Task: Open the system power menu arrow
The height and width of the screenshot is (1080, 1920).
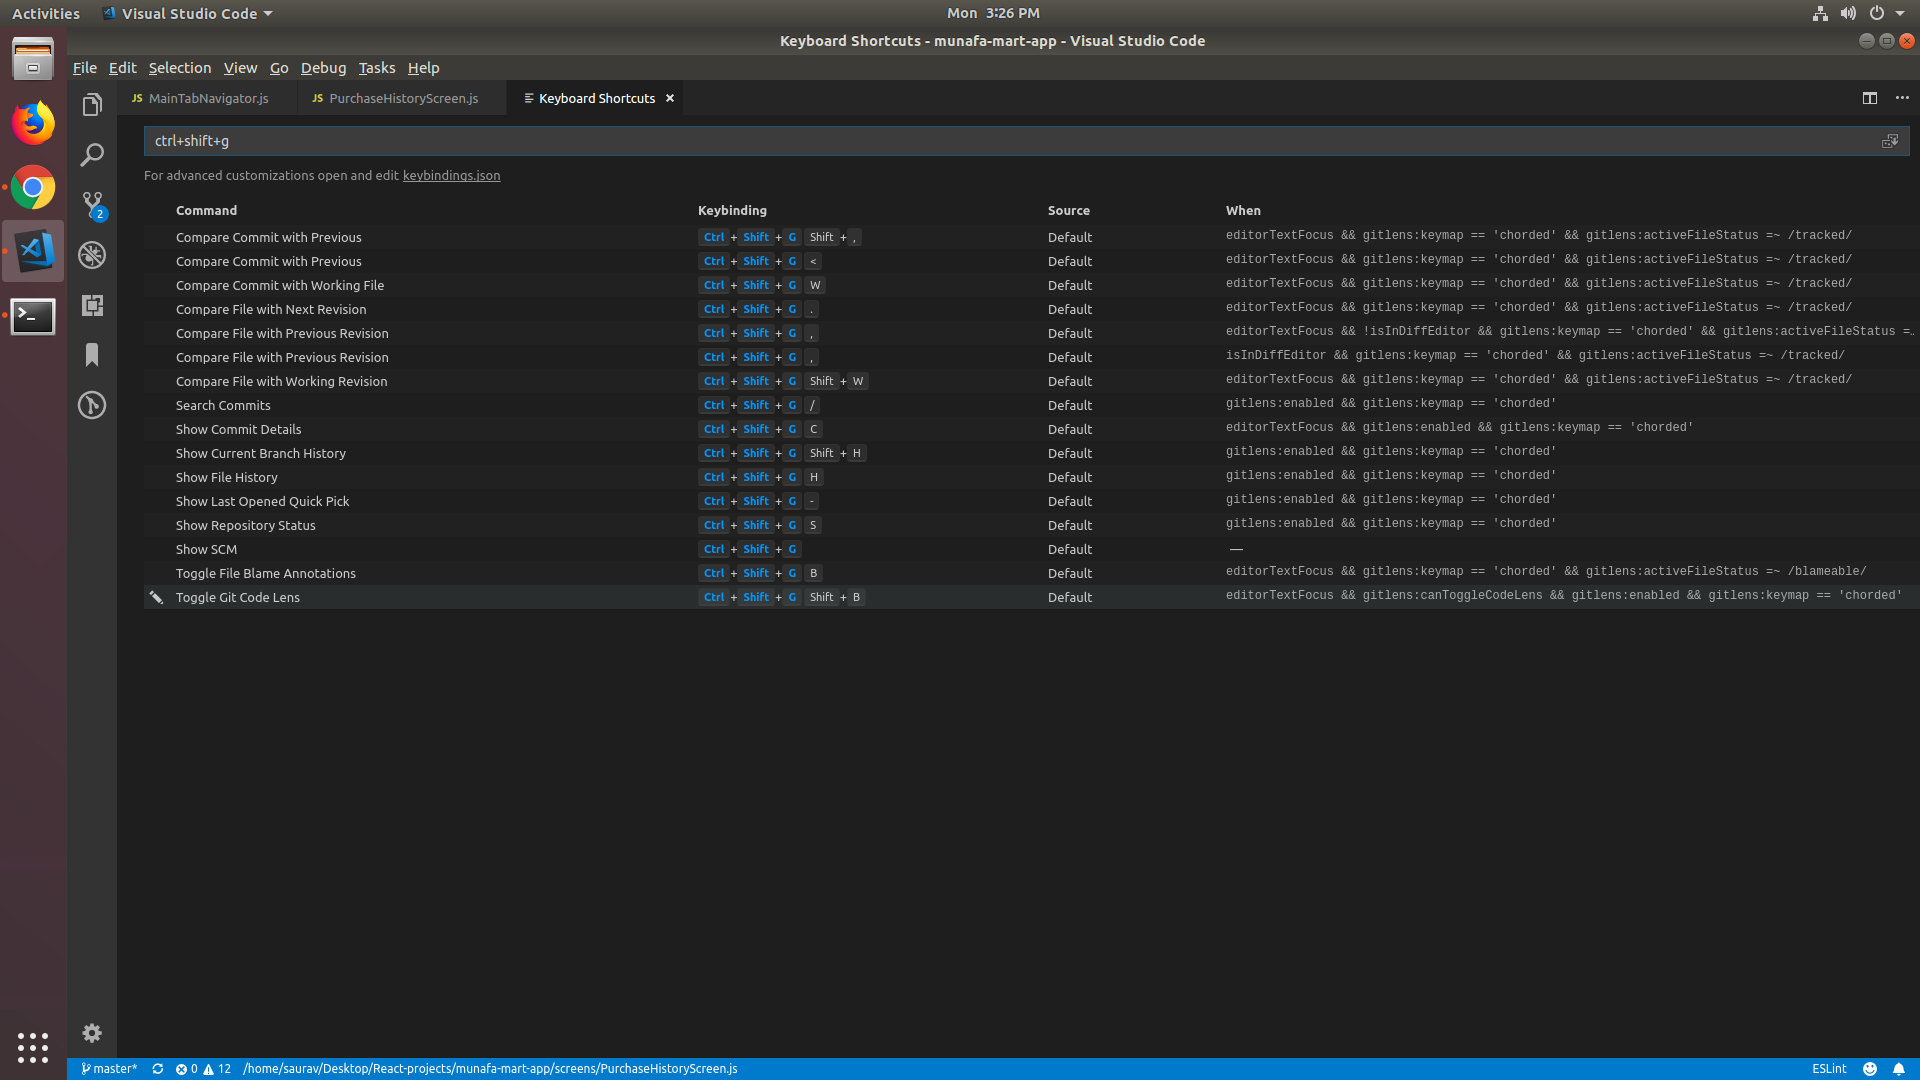Action: 1900,14
